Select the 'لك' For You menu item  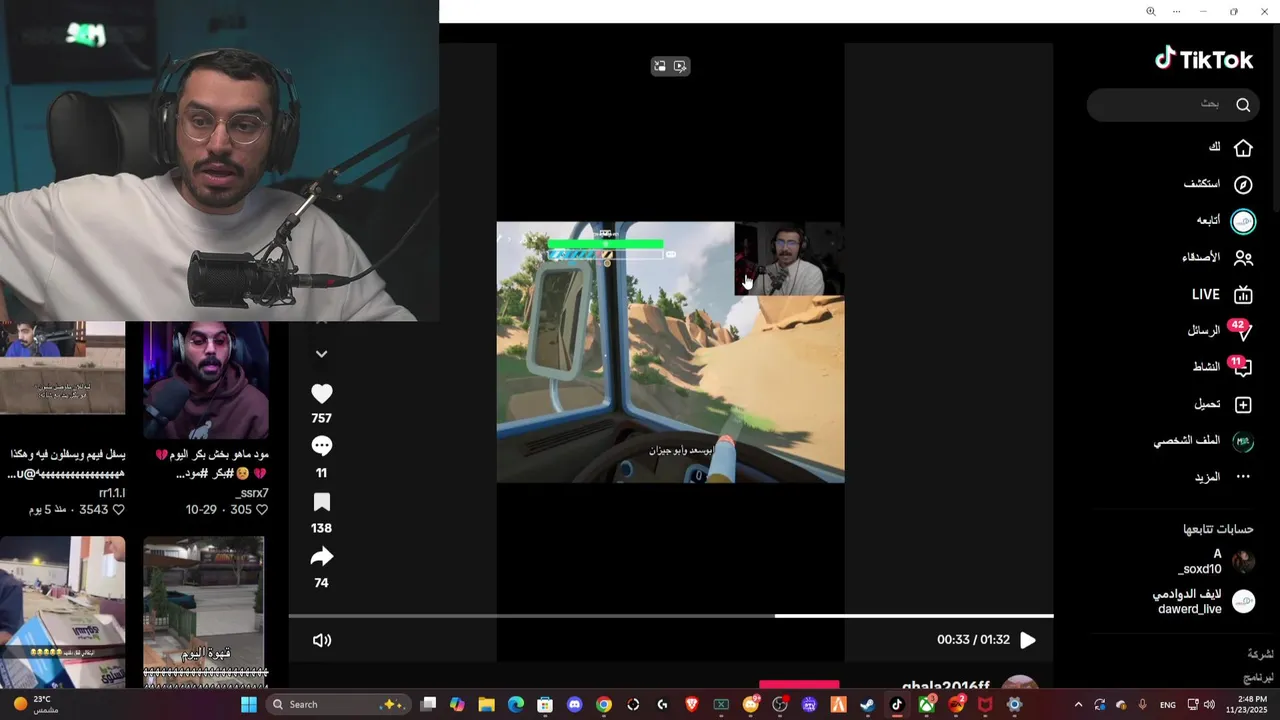tap(1214, 148)
